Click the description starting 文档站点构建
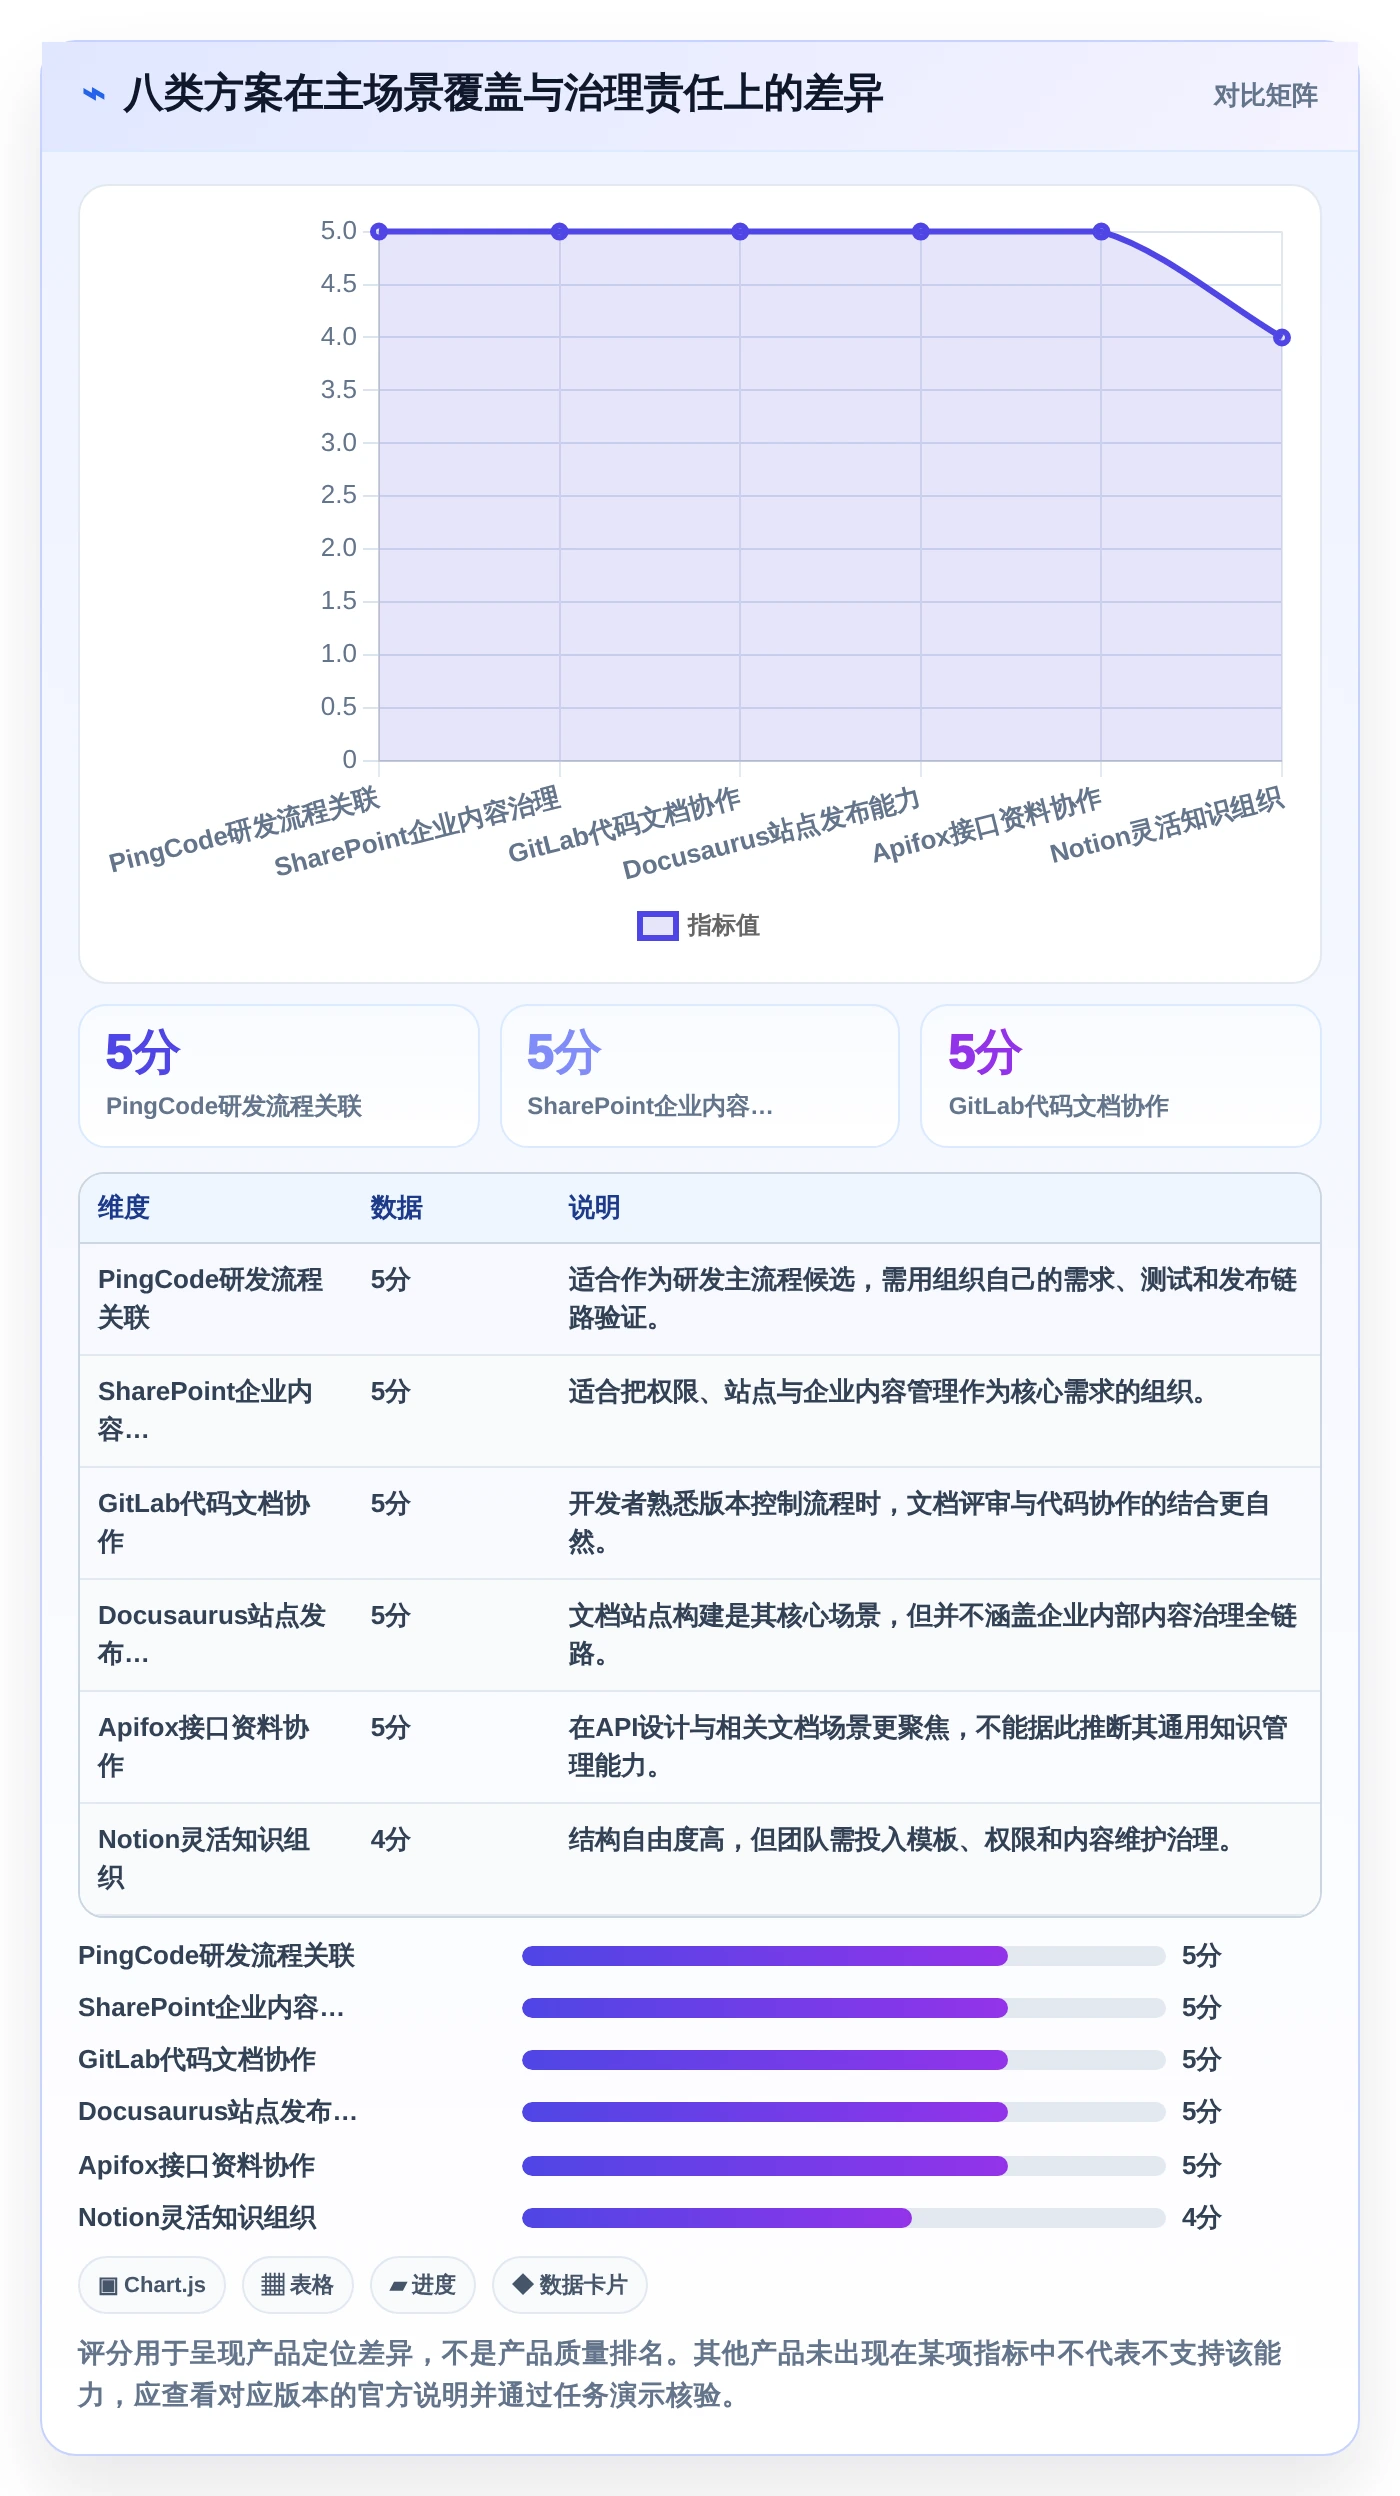The image size is (1400, 2496). coord(932,1635)
